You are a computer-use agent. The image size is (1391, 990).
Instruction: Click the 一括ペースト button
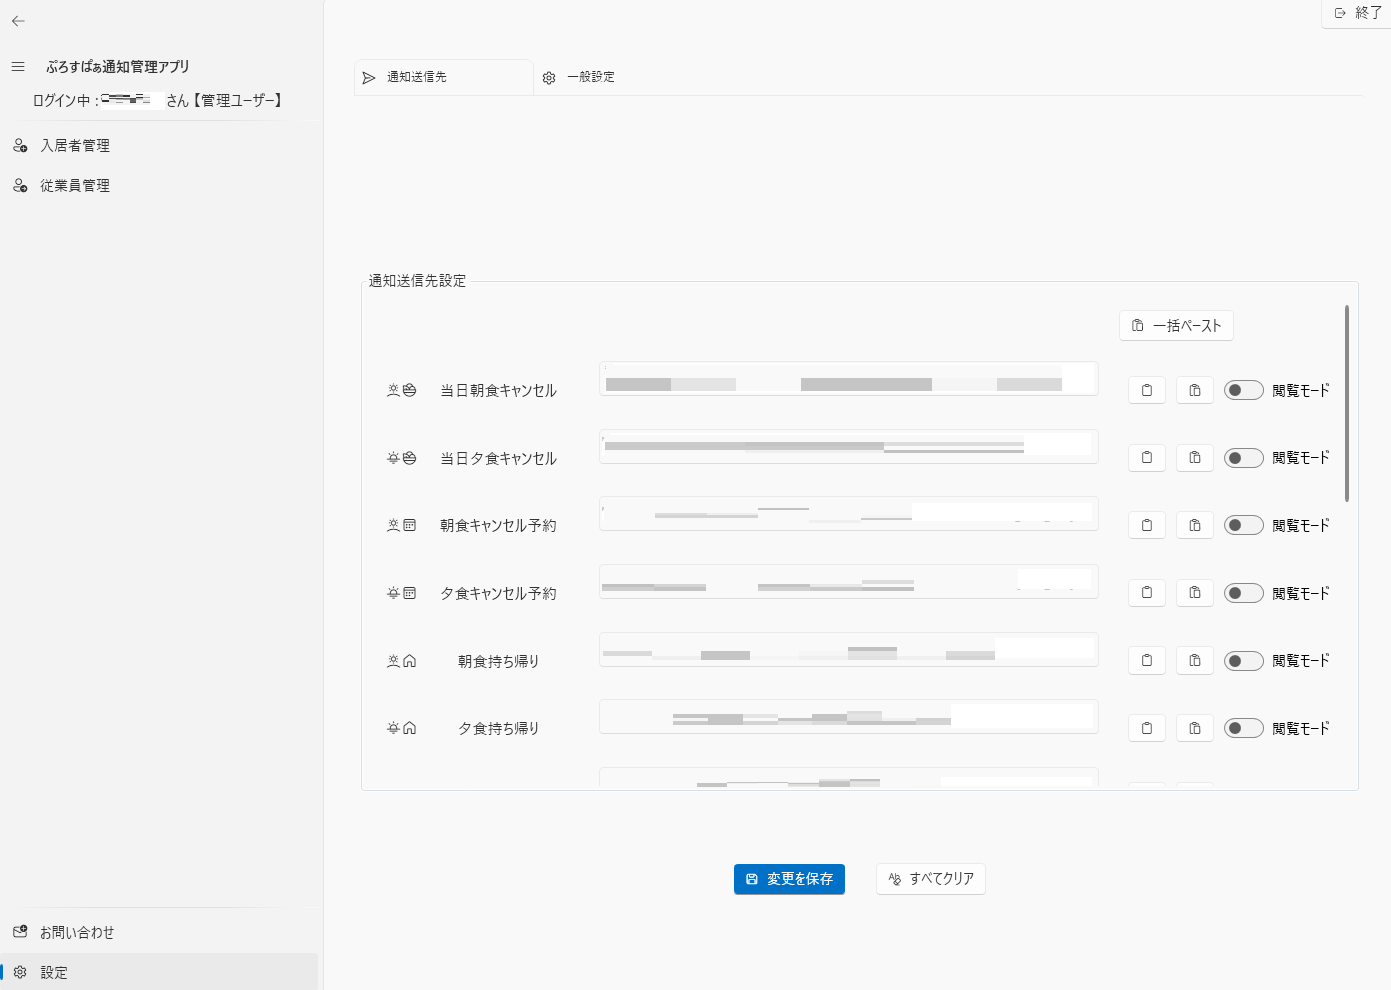pyautogui.click(x=1176, y=326)
